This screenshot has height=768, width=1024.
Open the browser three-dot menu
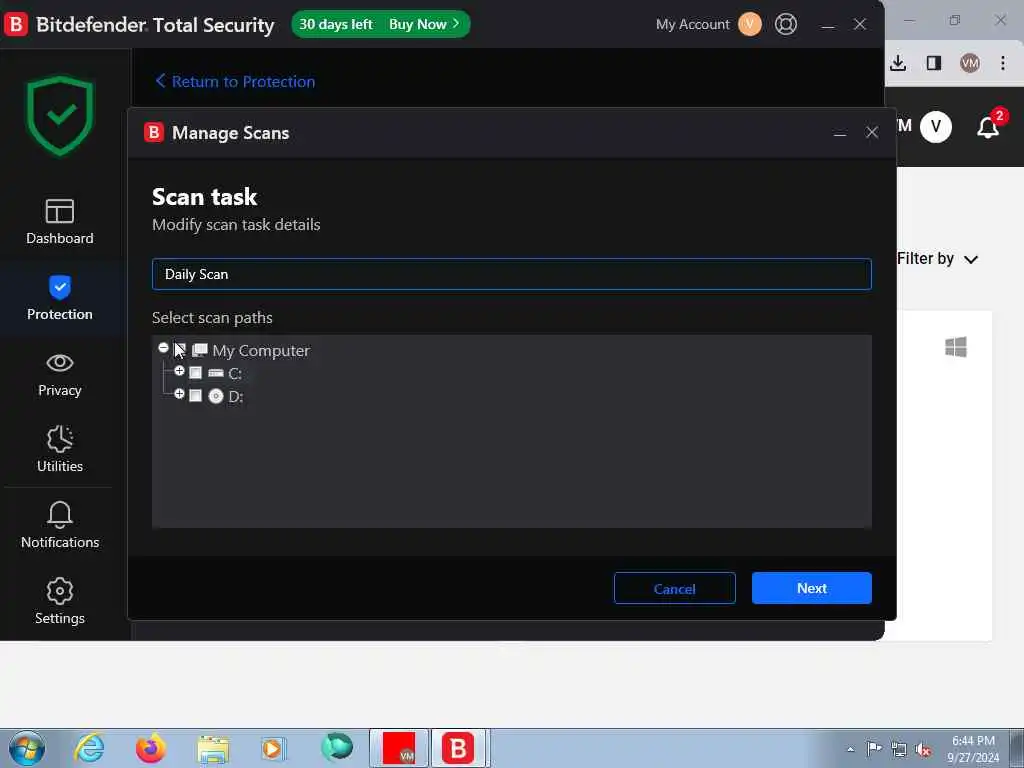pyautogui.click(x=1002, y=63)
